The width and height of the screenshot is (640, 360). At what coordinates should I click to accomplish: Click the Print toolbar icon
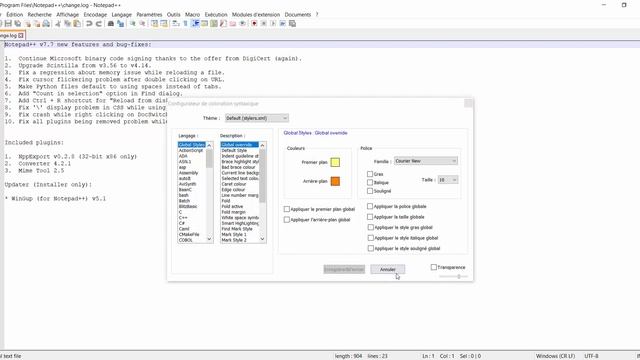(46, 24)
